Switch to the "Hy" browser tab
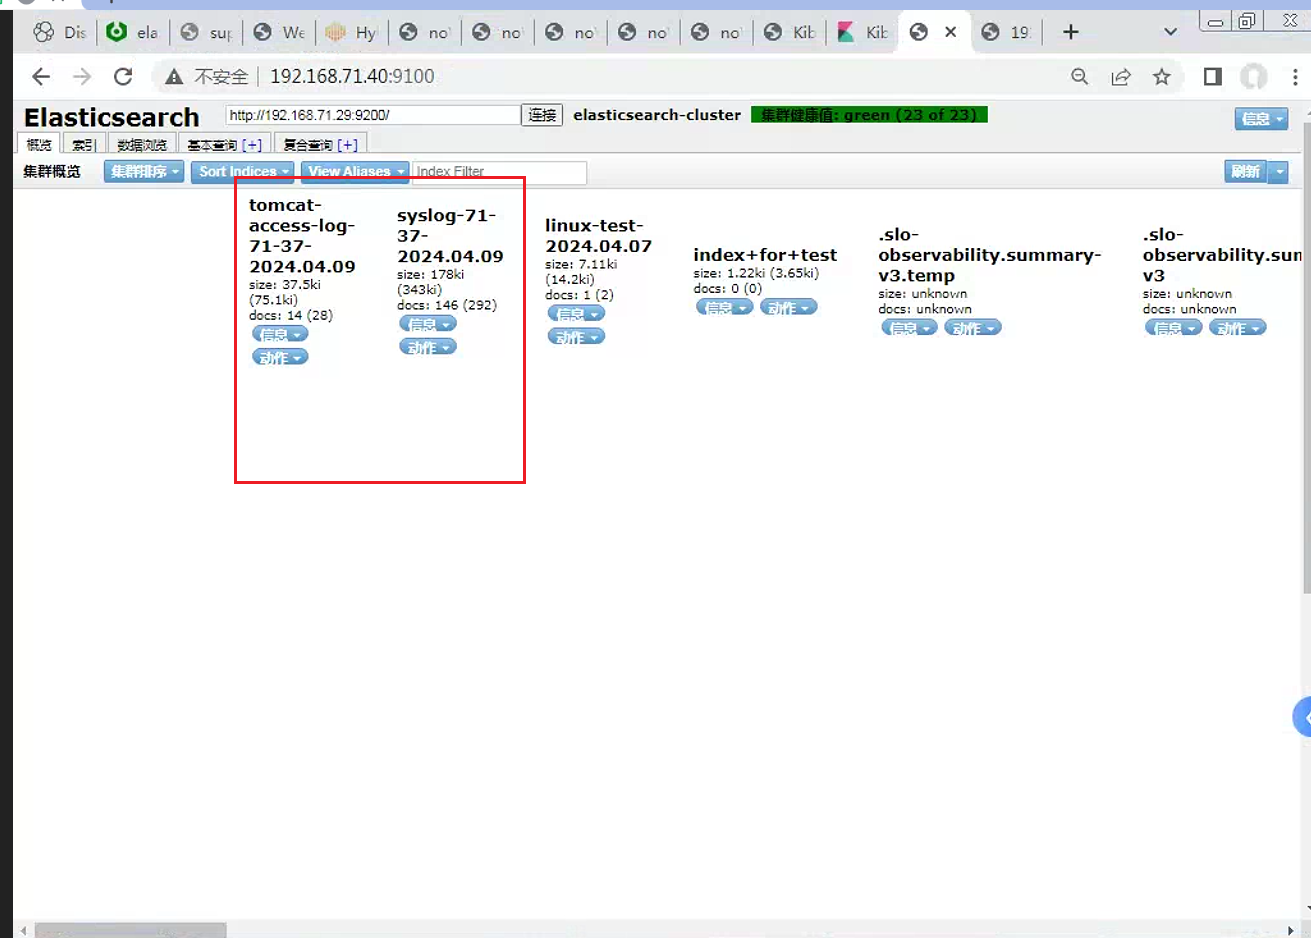Screen dimensions: 1311x938 pyautogui.click(x=352, y=32)
